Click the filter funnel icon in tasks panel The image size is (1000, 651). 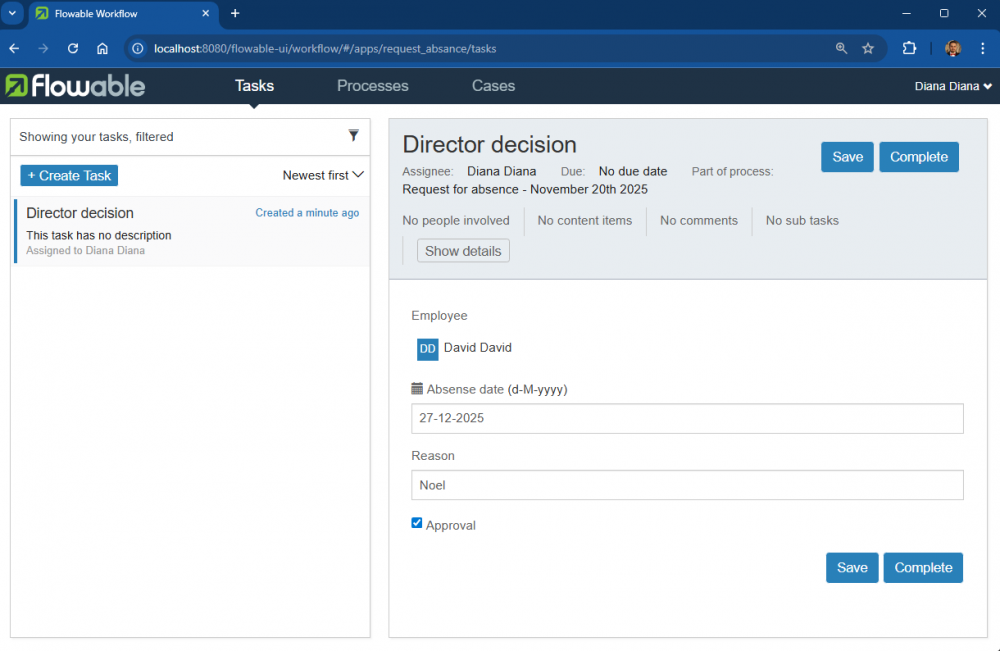(x=353, y=136)
